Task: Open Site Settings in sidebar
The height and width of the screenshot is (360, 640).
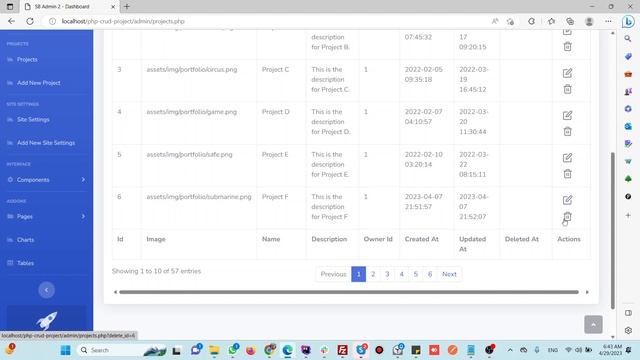Action: [33, 120]
